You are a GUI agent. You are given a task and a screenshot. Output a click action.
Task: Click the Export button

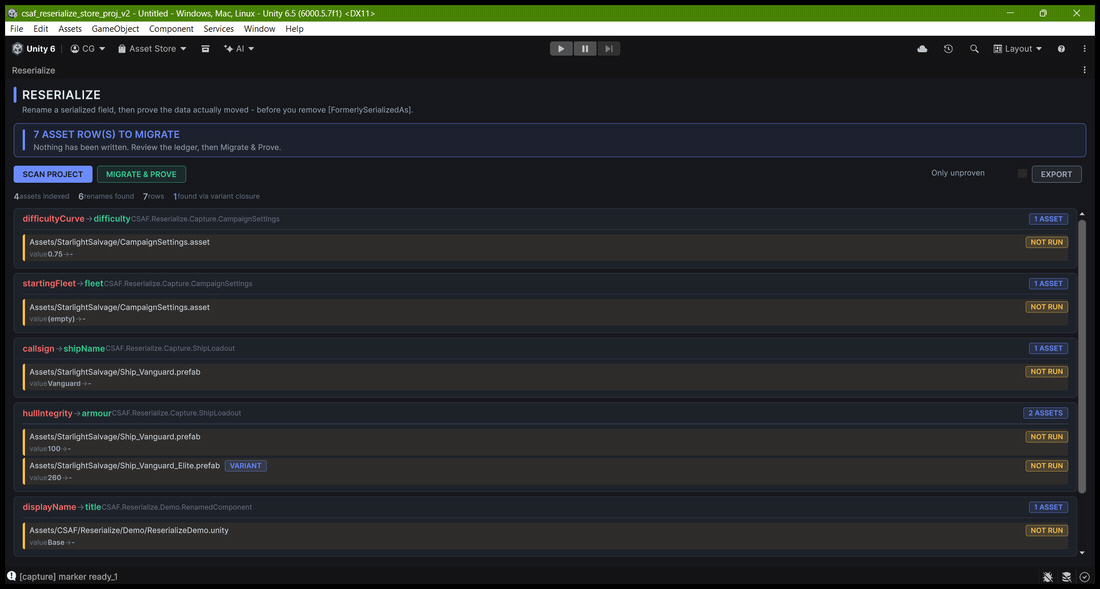(1057, 174)
